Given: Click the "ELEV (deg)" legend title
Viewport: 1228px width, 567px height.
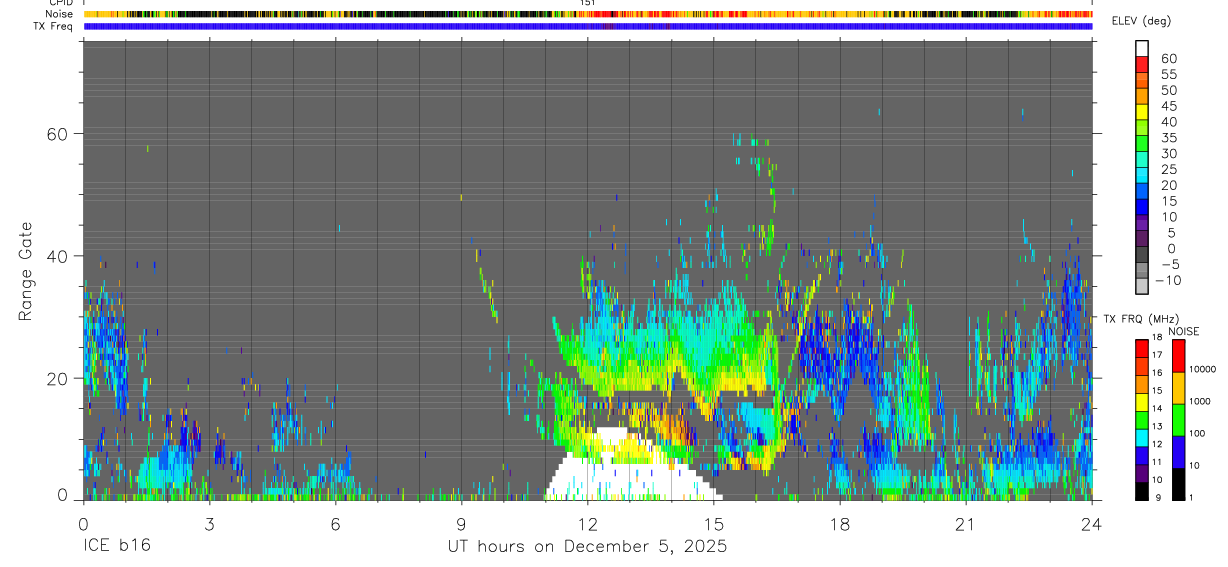Looking at the screenshot, I should (1142, 21).
